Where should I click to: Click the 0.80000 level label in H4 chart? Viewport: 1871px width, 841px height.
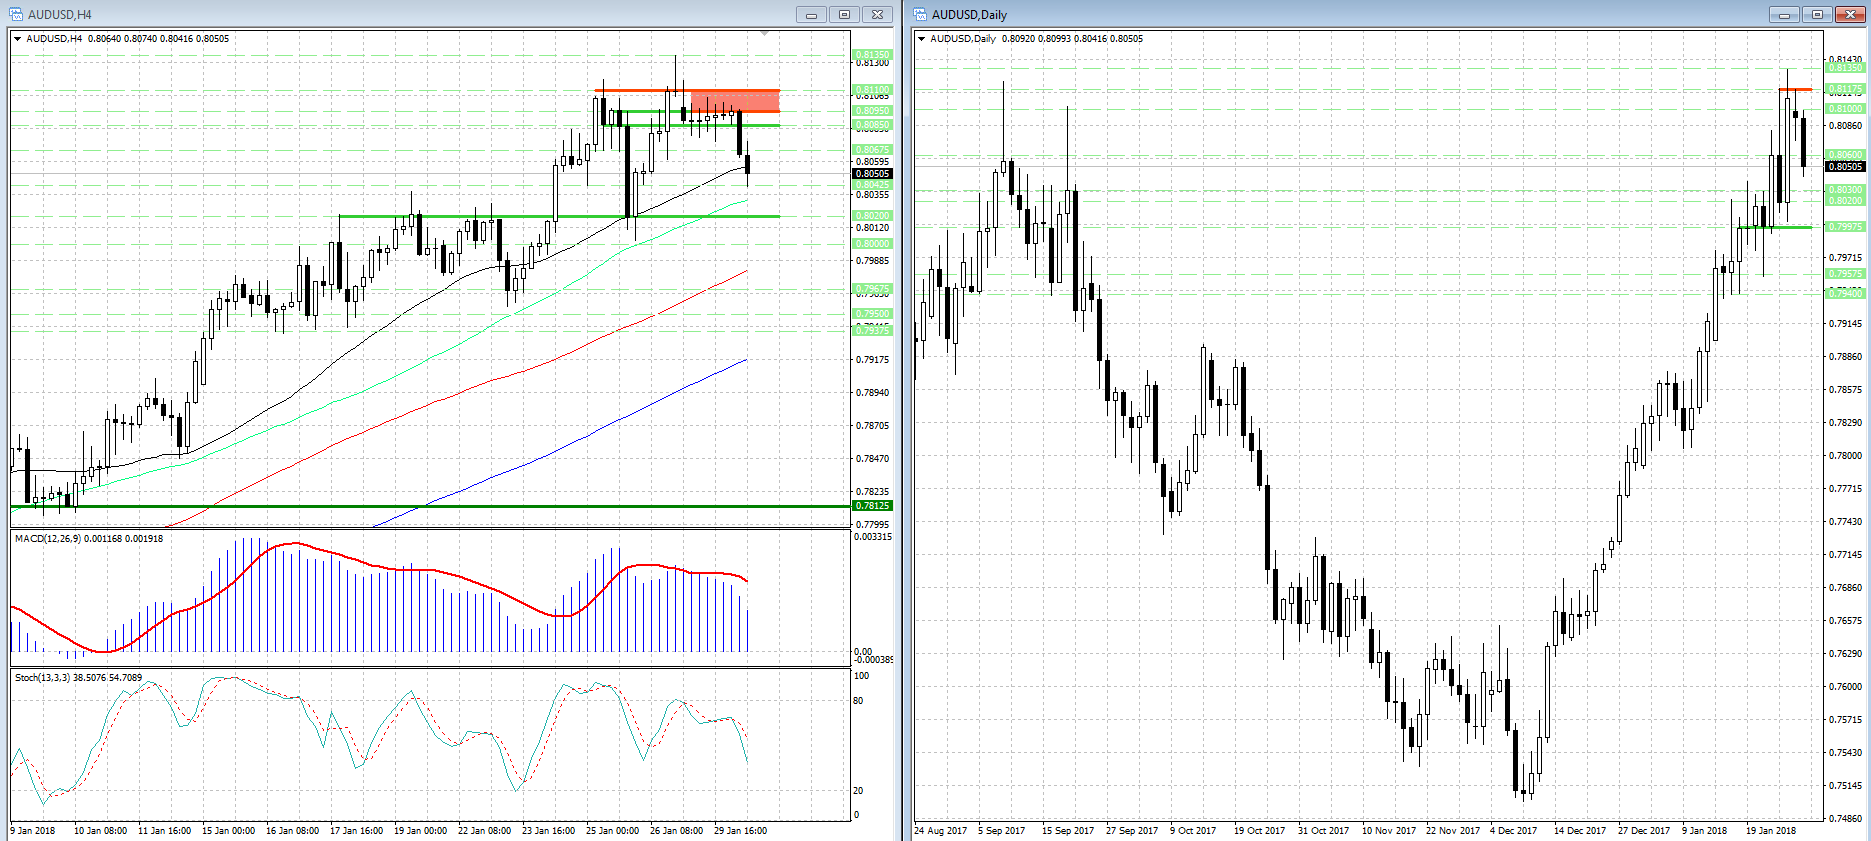(x=872, y=244)
